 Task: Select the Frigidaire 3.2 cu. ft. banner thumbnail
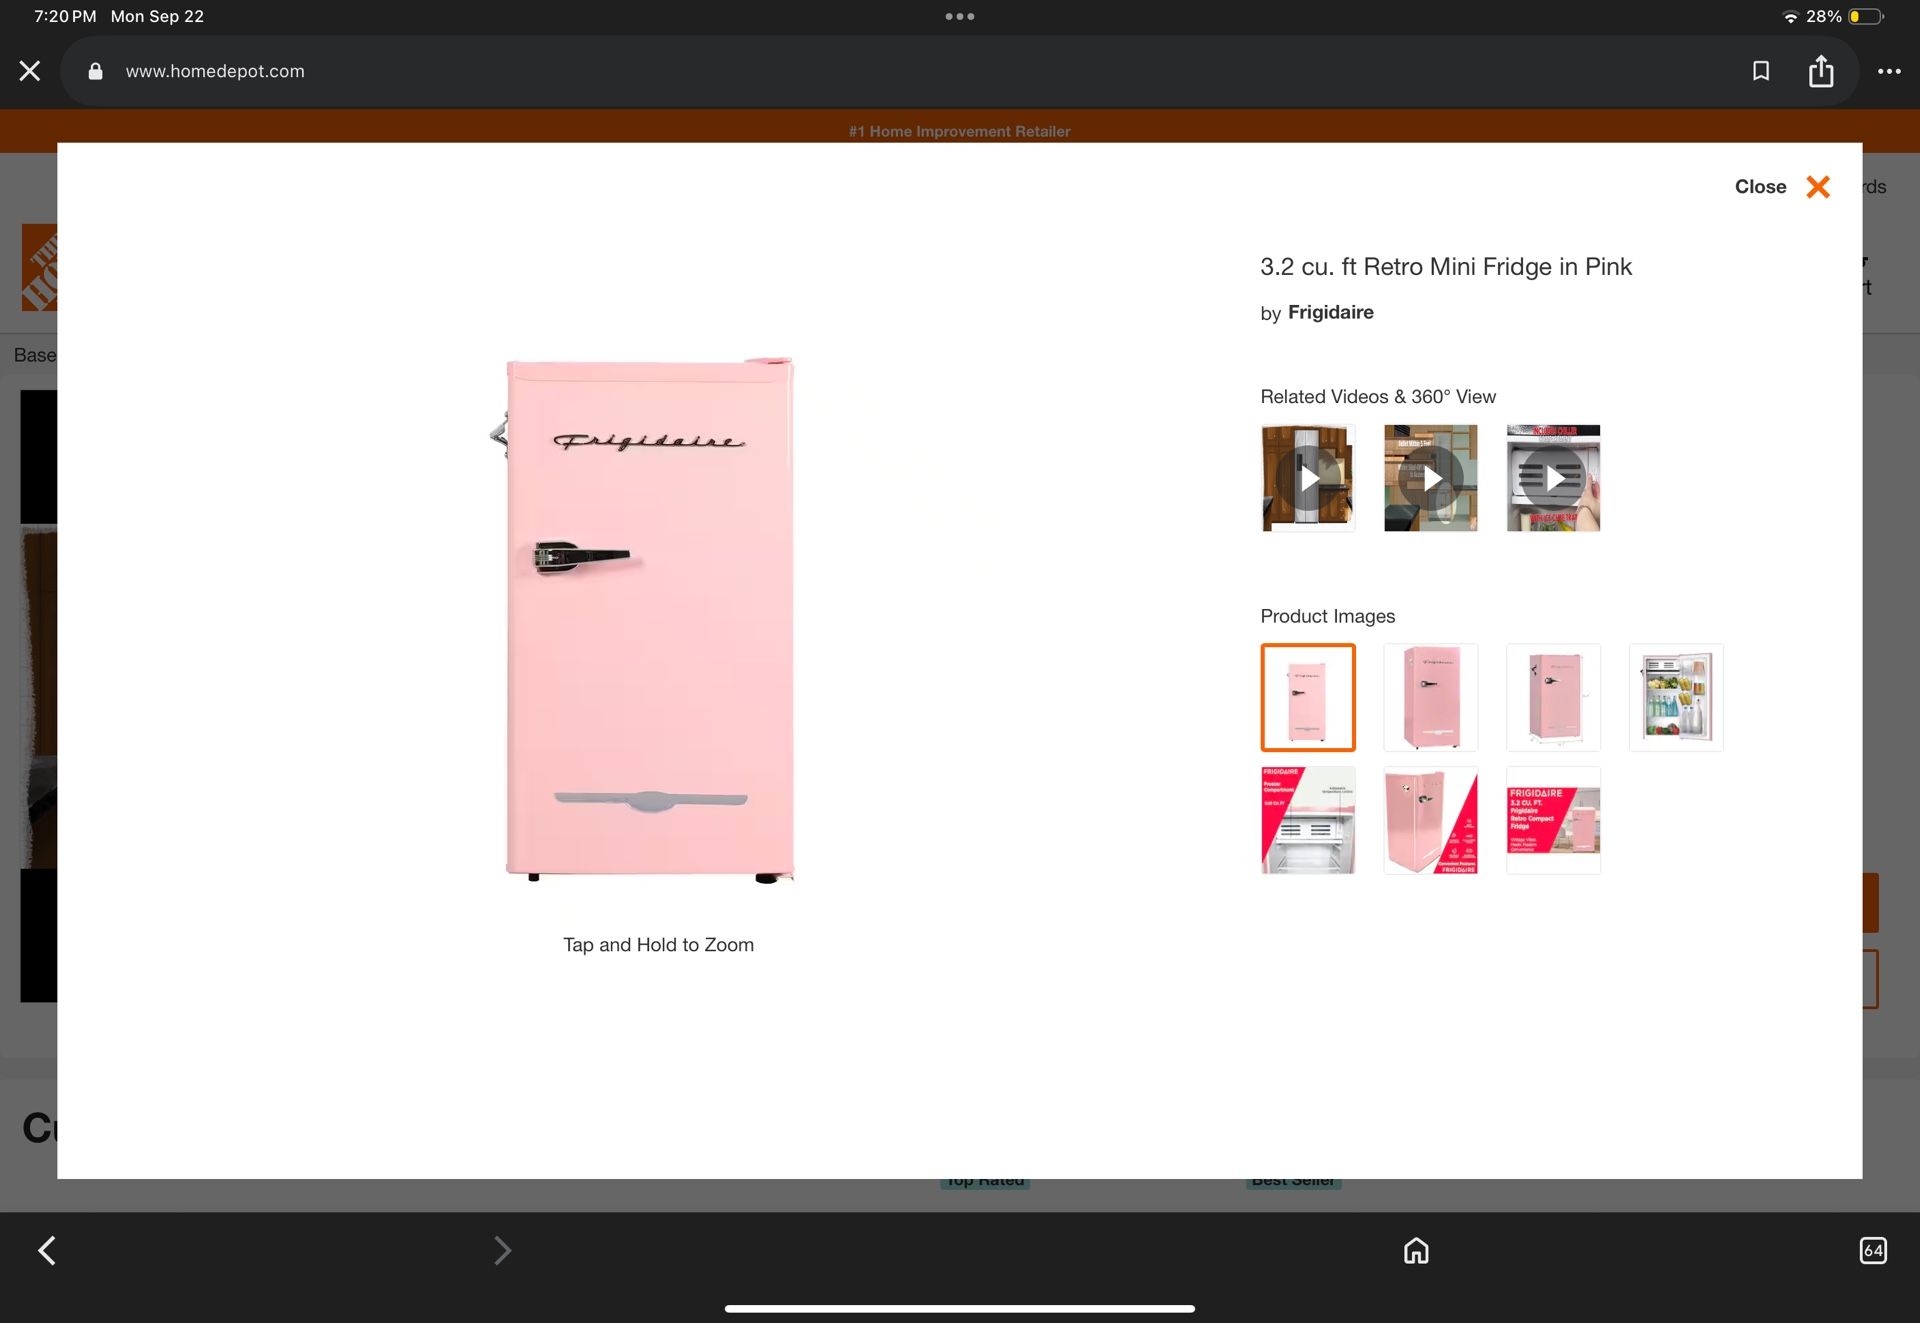click(x=1553, y=820)
